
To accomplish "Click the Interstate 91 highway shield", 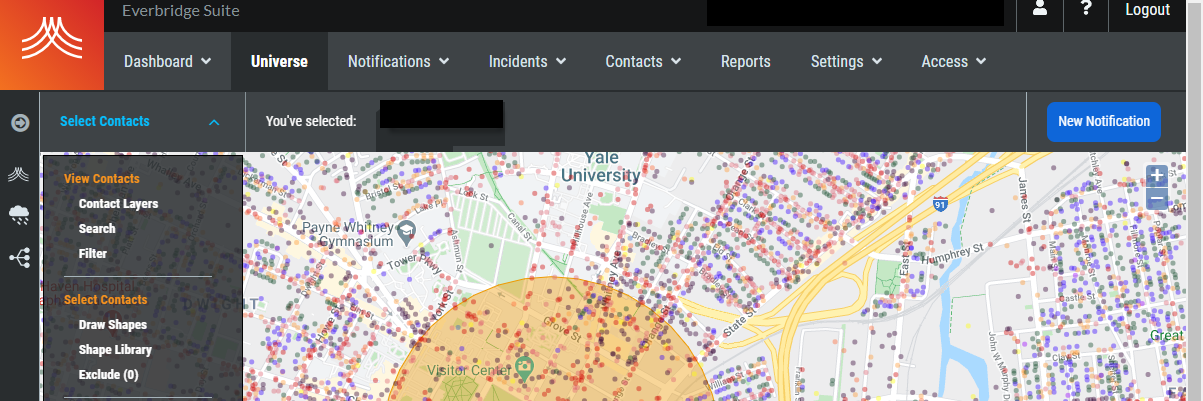I will click(x=939, y=203).
